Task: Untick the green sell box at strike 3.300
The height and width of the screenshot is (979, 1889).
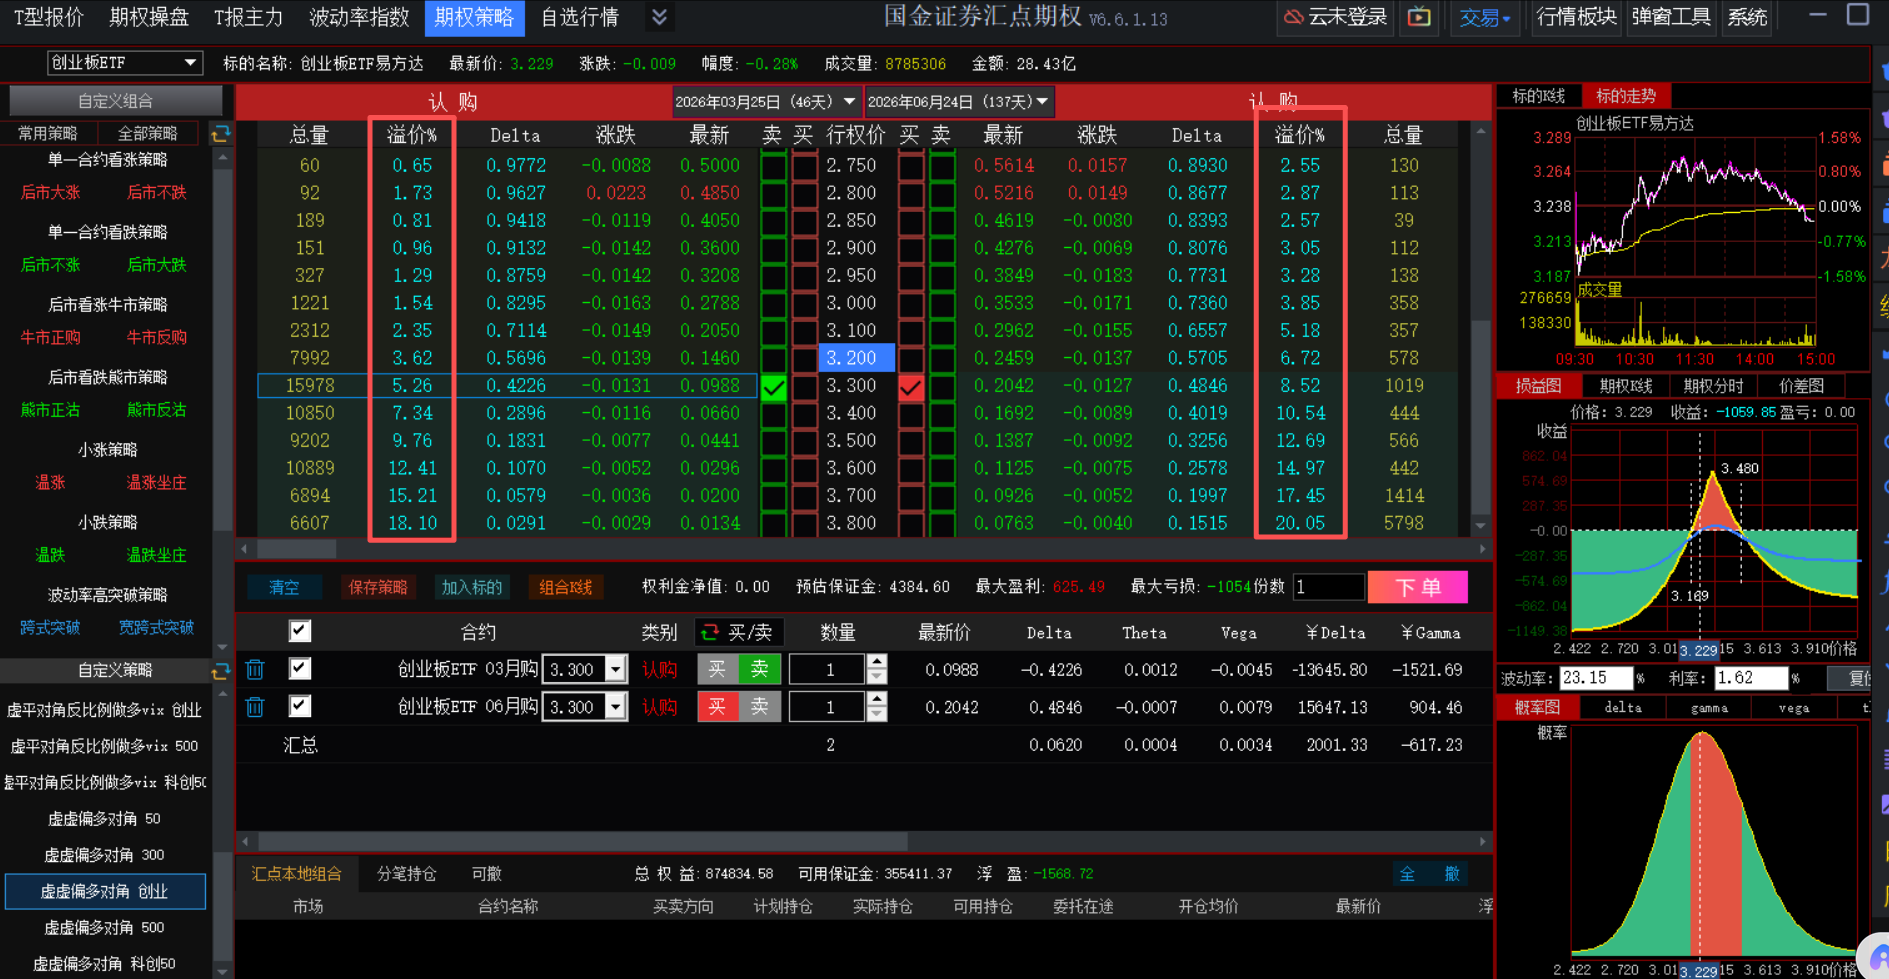Action: pos(774,388)
